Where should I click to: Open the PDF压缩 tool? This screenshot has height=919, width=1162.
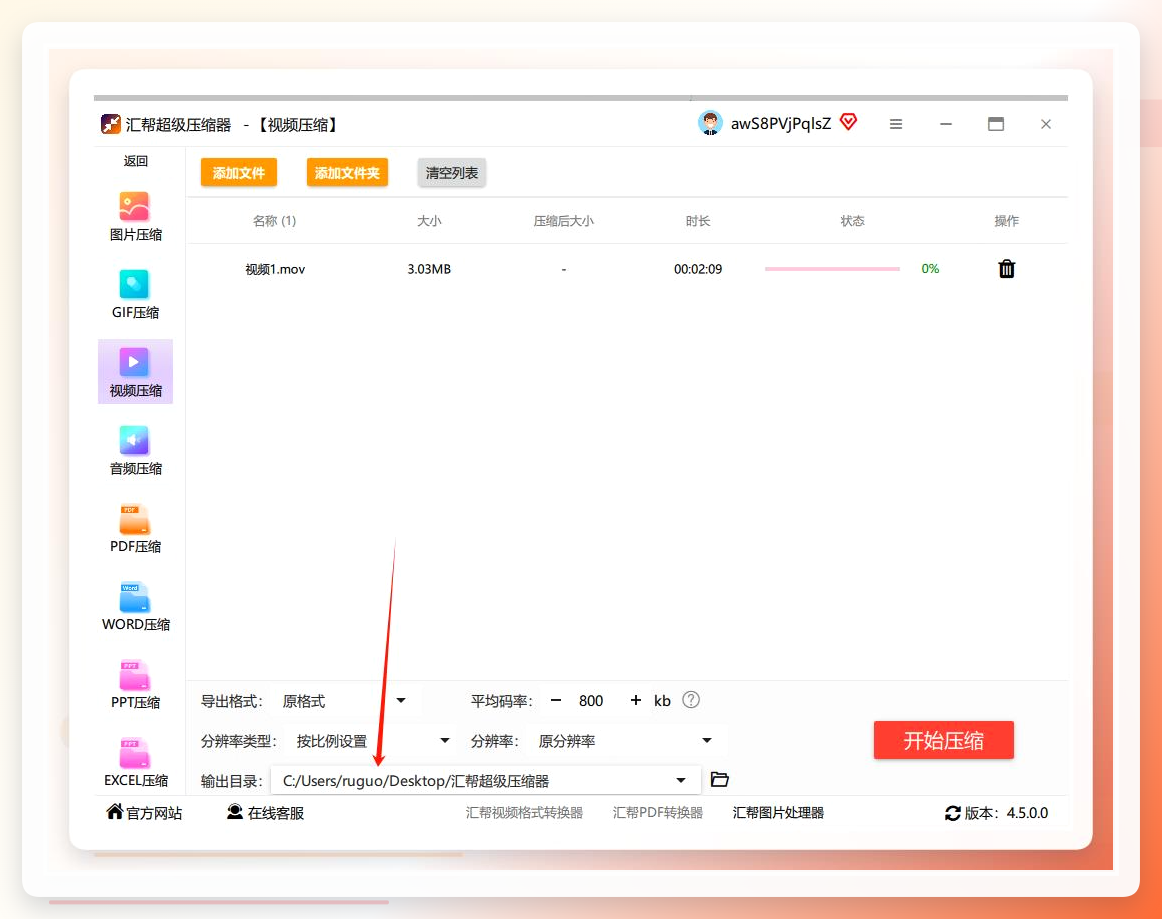point(135,528)
